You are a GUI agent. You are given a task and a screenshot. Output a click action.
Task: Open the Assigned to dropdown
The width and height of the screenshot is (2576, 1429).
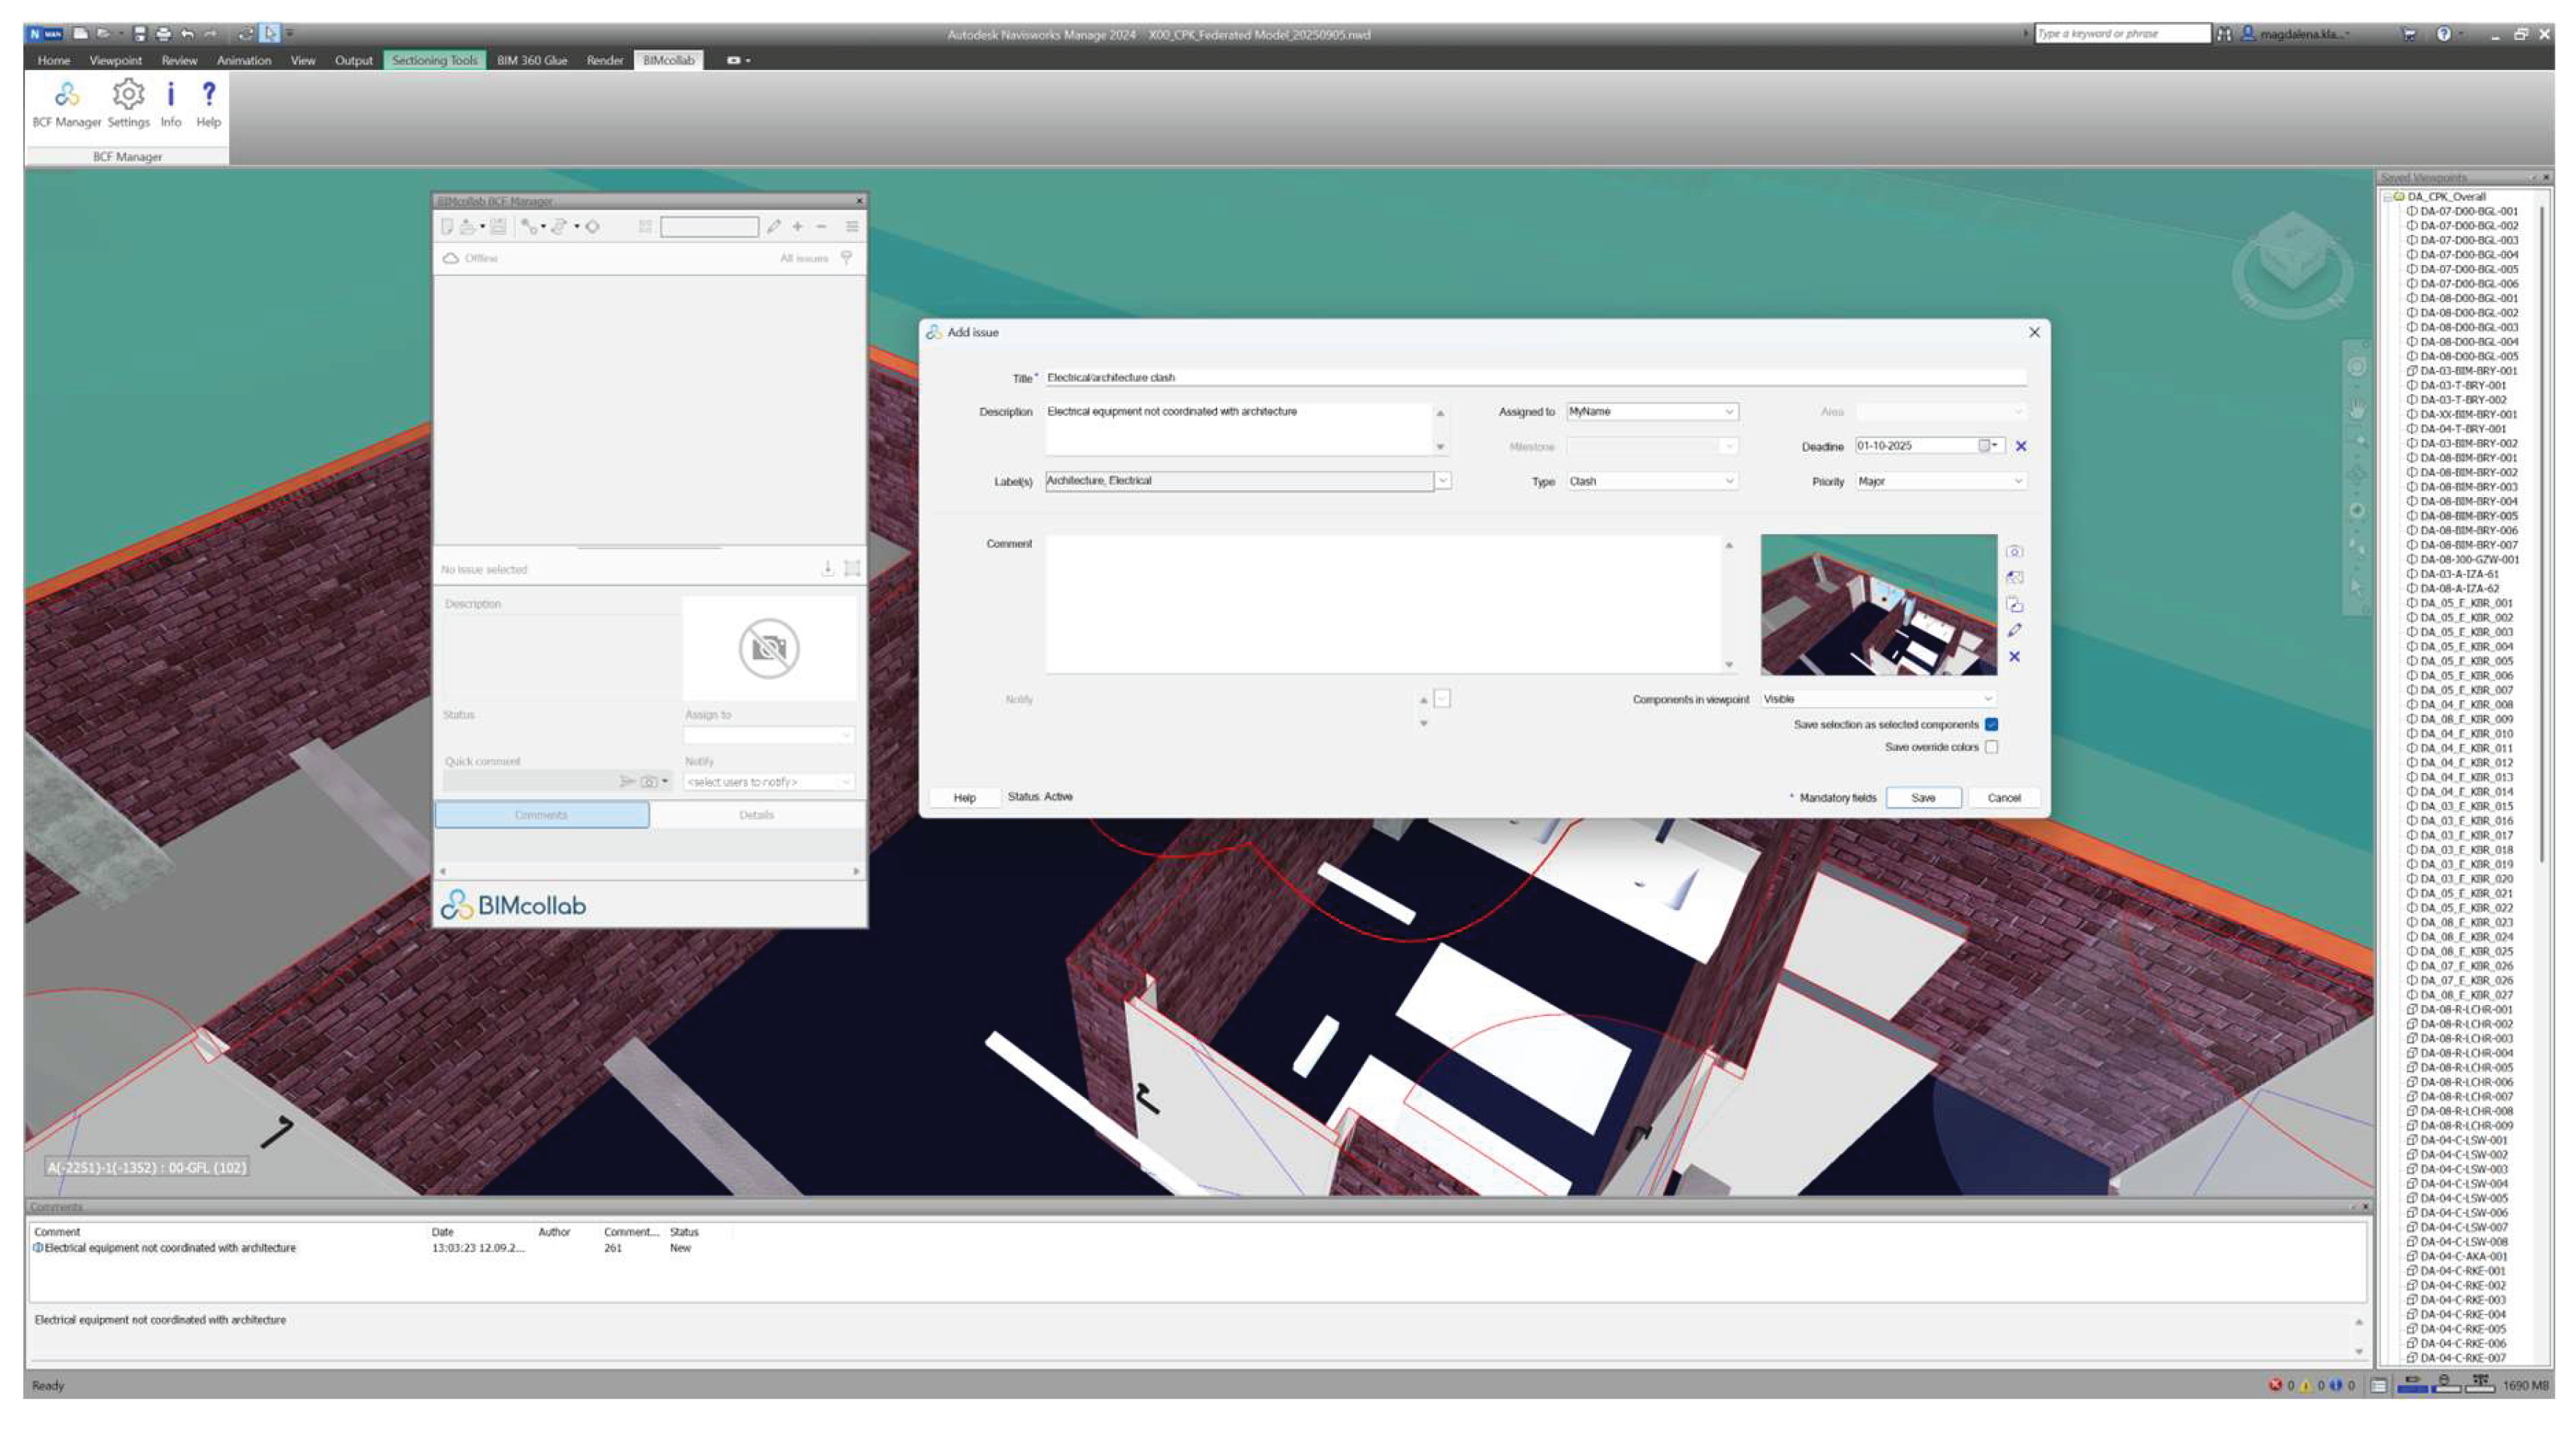coord(1652,411)
